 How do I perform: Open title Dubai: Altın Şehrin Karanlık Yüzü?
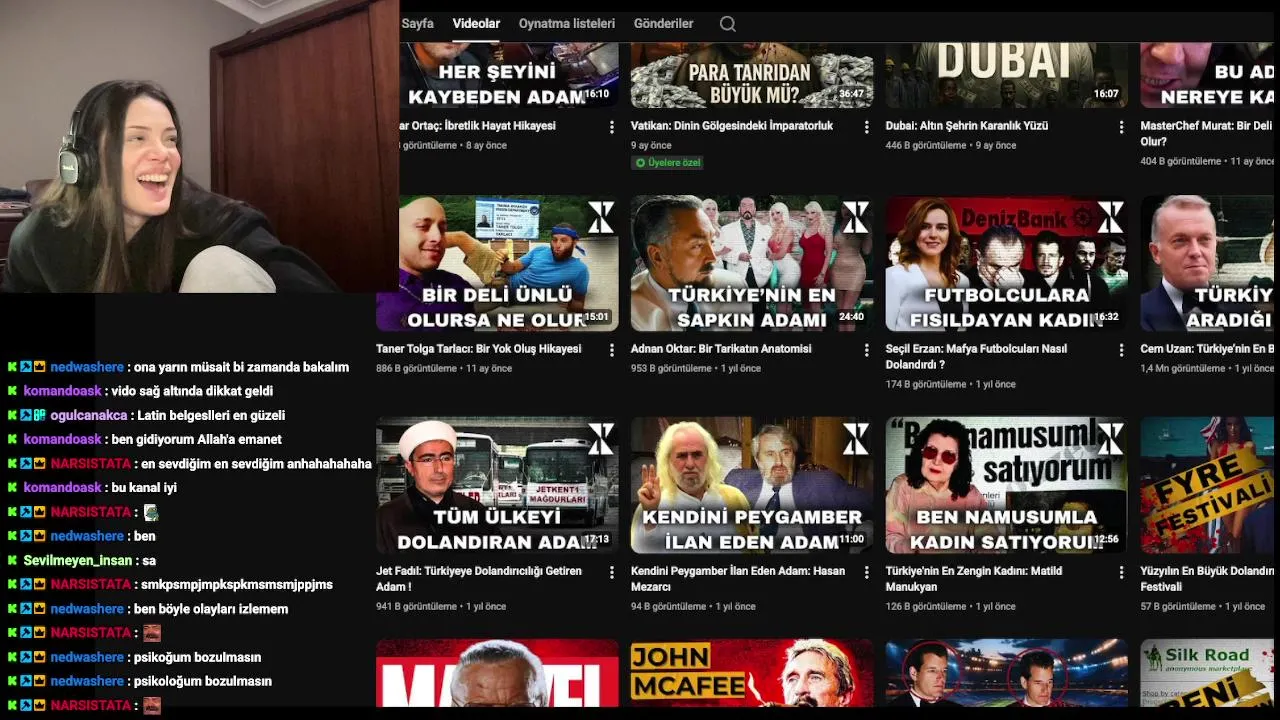(x=967, y=126)
